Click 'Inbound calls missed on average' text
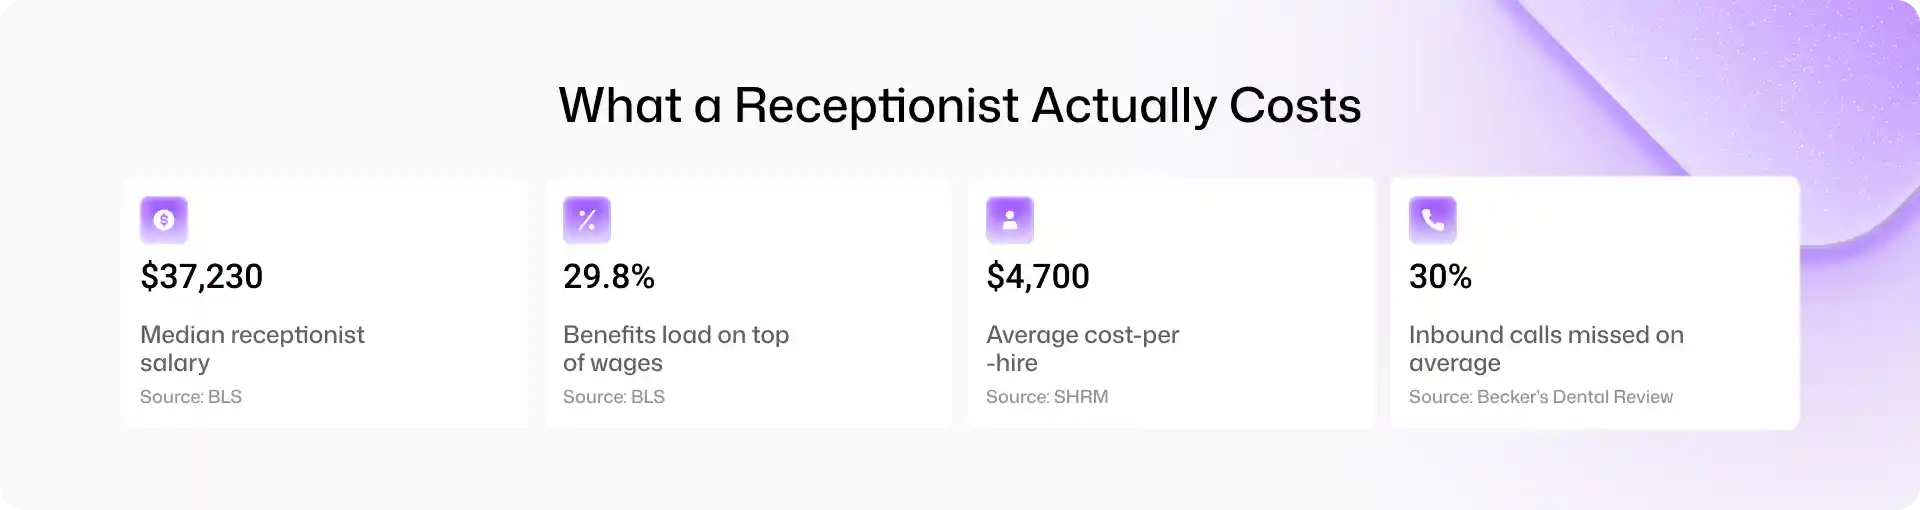This screenshot has height=510, width=1920. [x=1546, y=348]
